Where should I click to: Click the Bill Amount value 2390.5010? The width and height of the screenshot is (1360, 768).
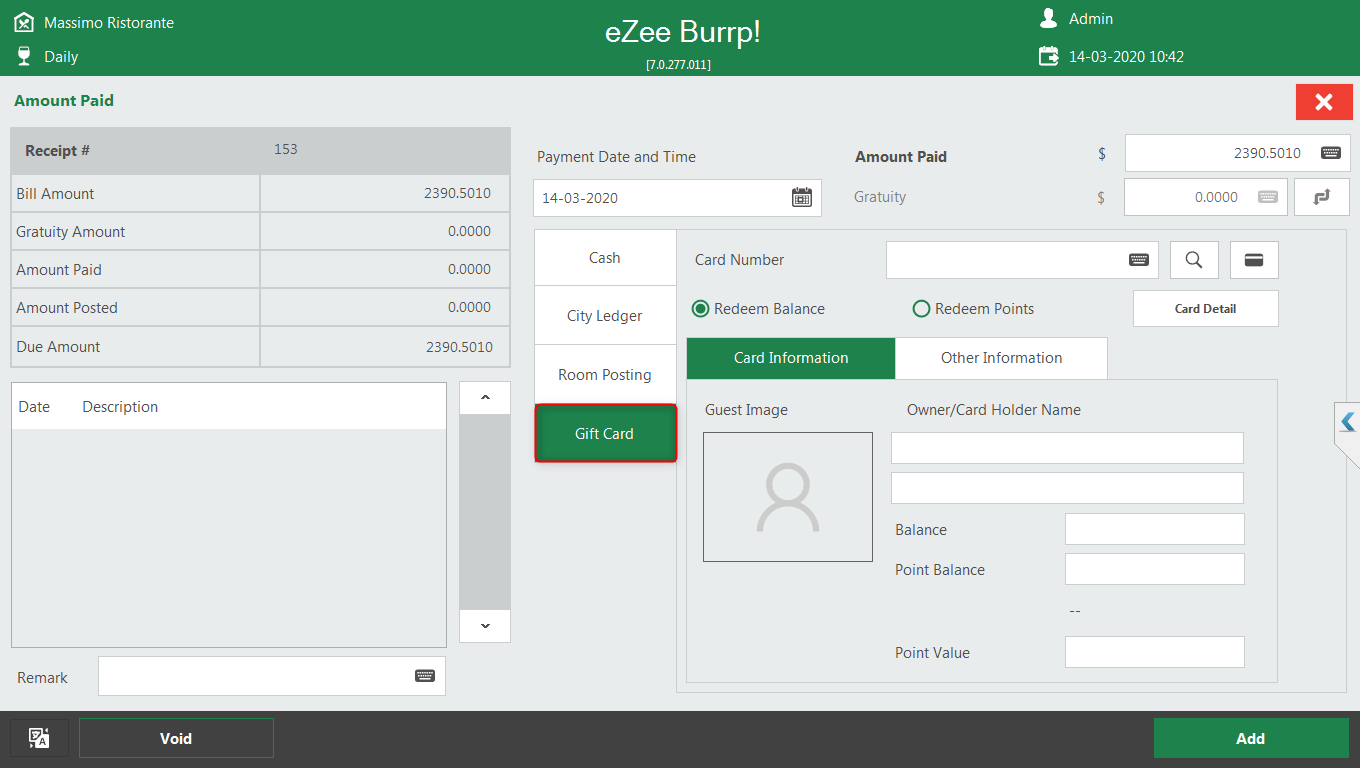(x=457, y=193)
